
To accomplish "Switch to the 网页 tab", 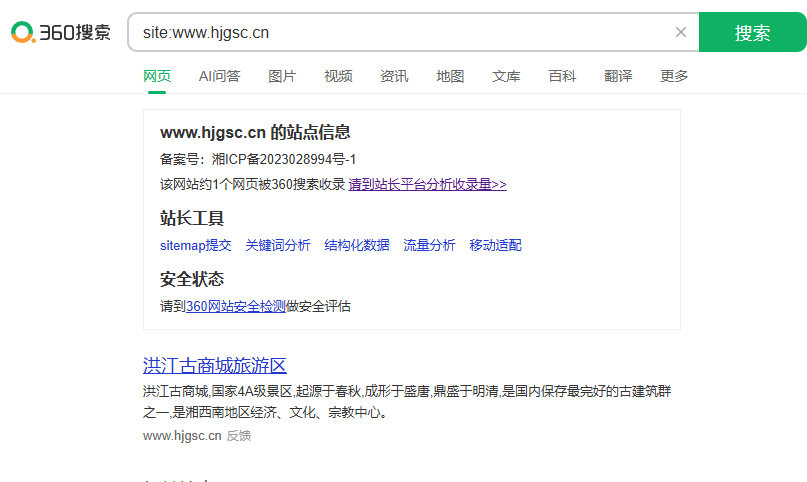I will (x=157, y=76).
